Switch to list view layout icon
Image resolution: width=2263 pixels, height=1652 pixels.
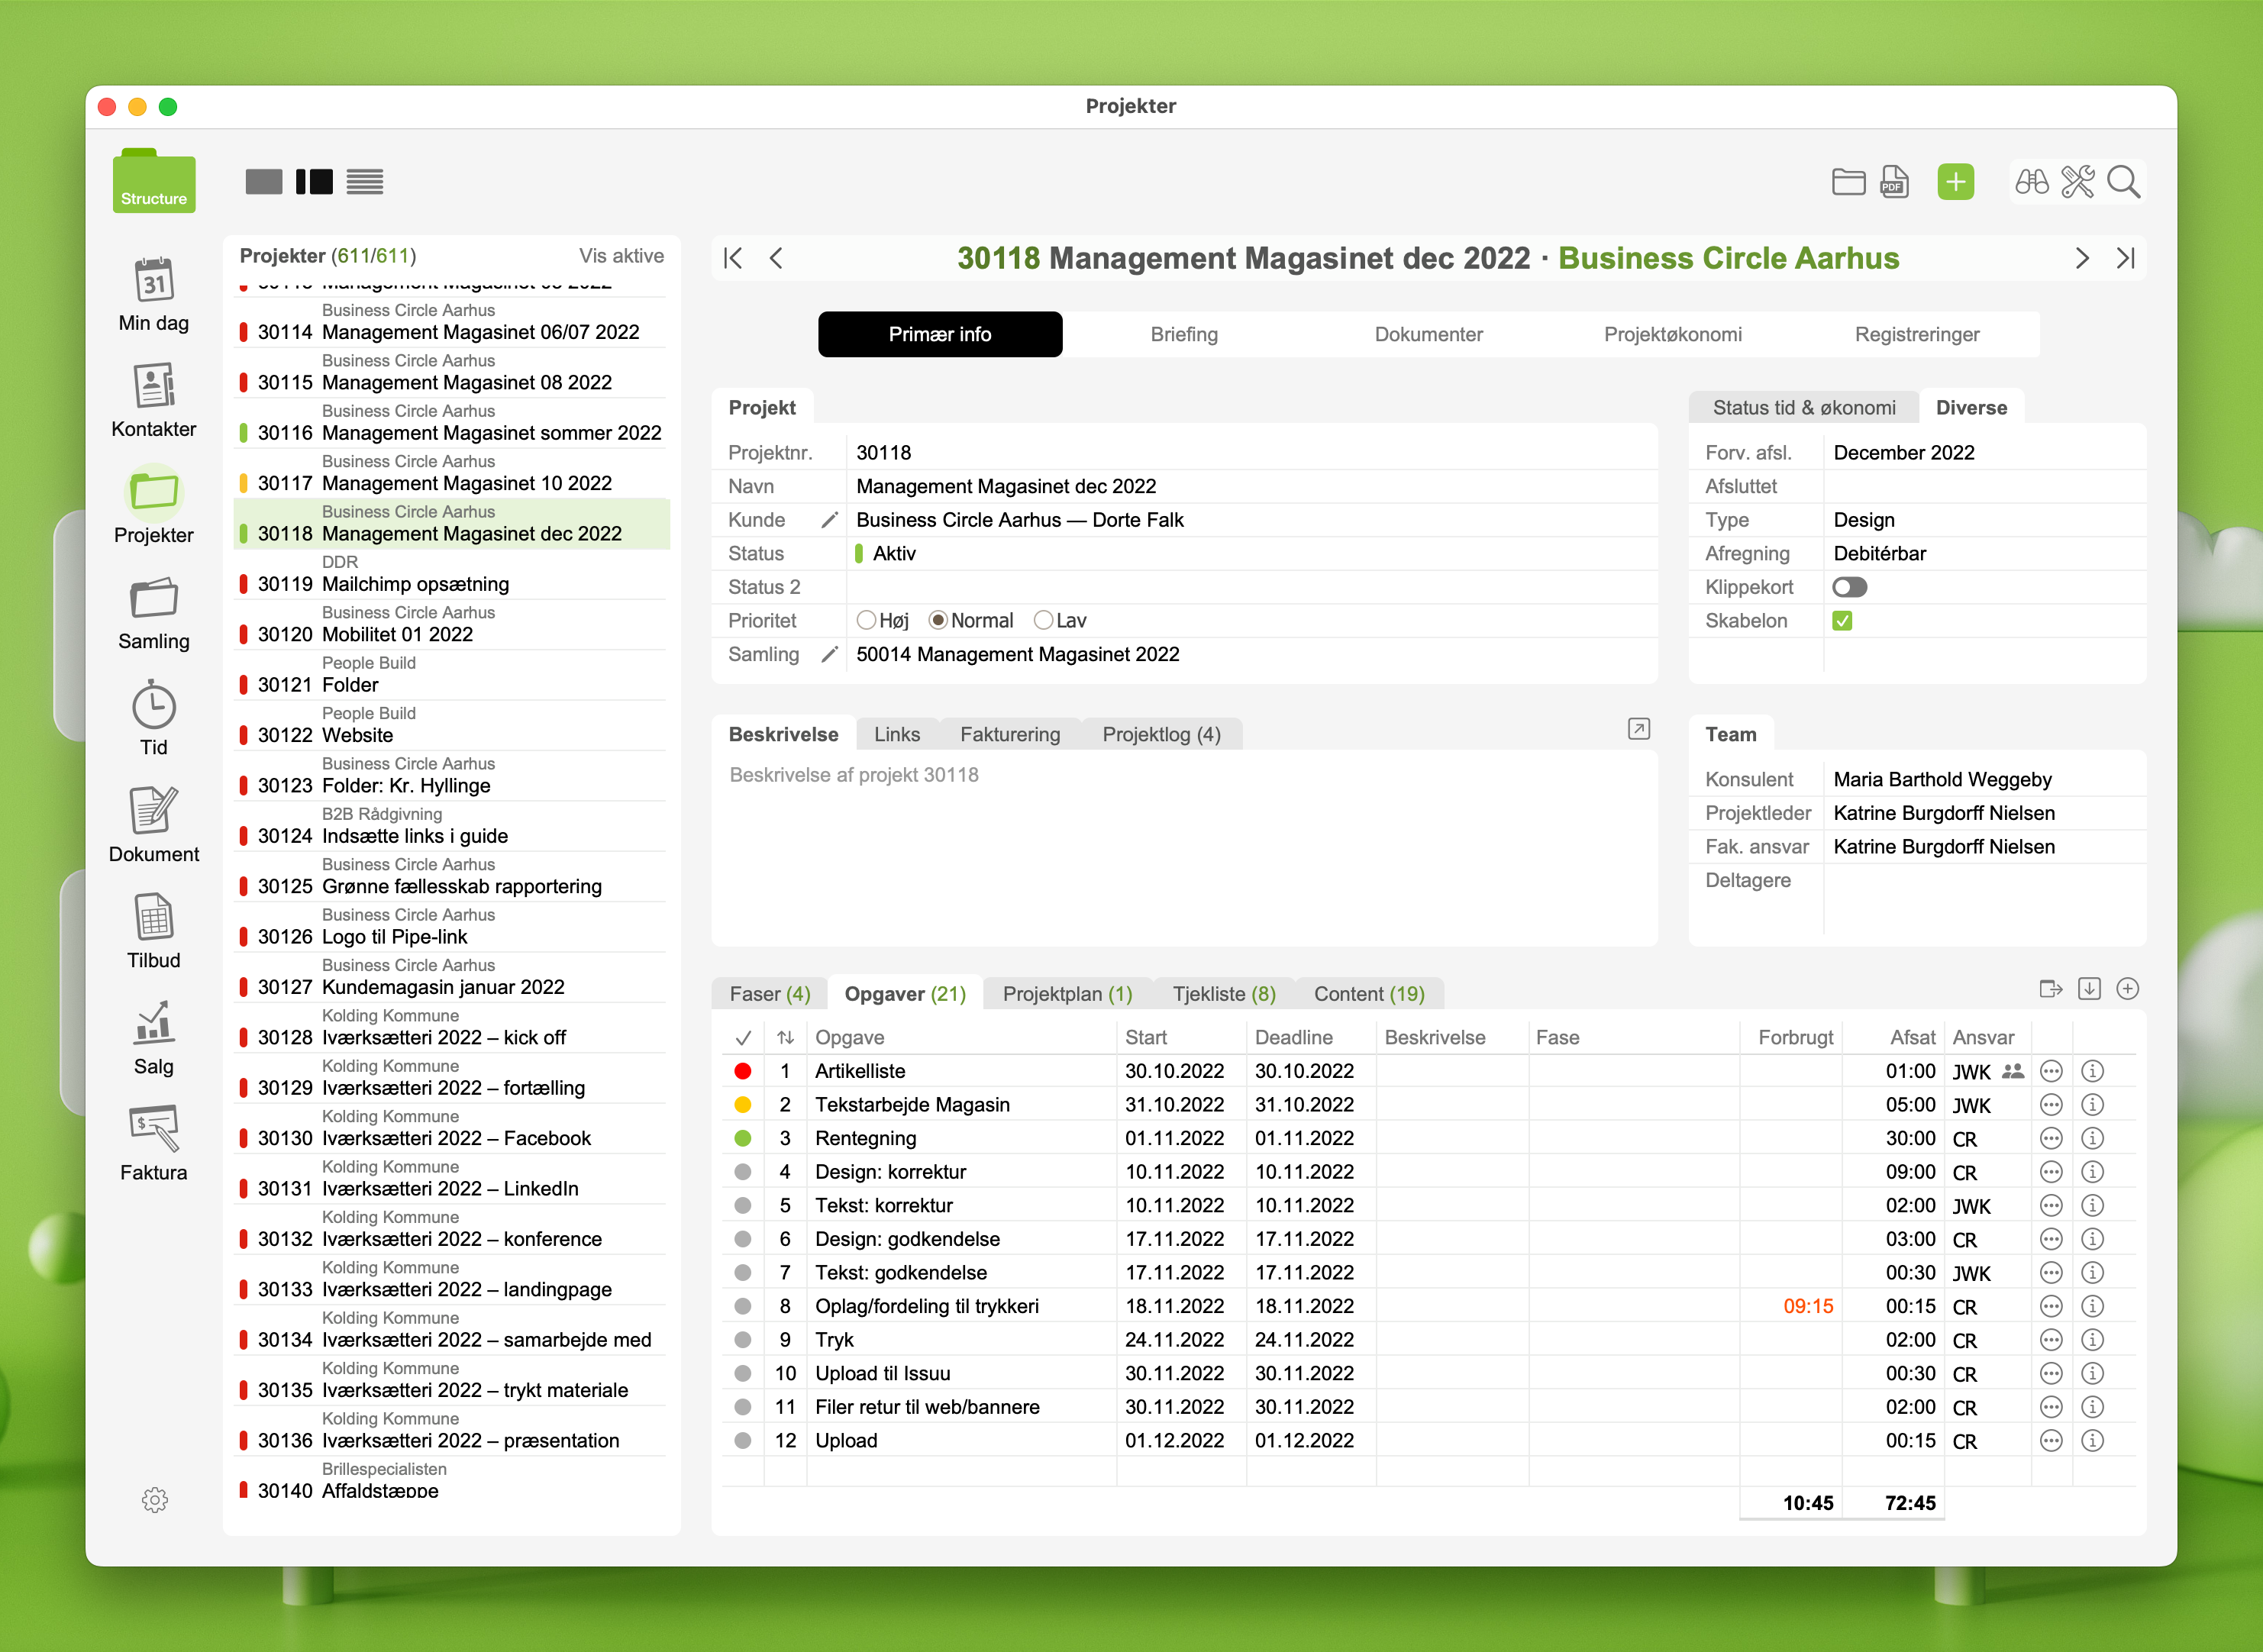click(365, 182)
